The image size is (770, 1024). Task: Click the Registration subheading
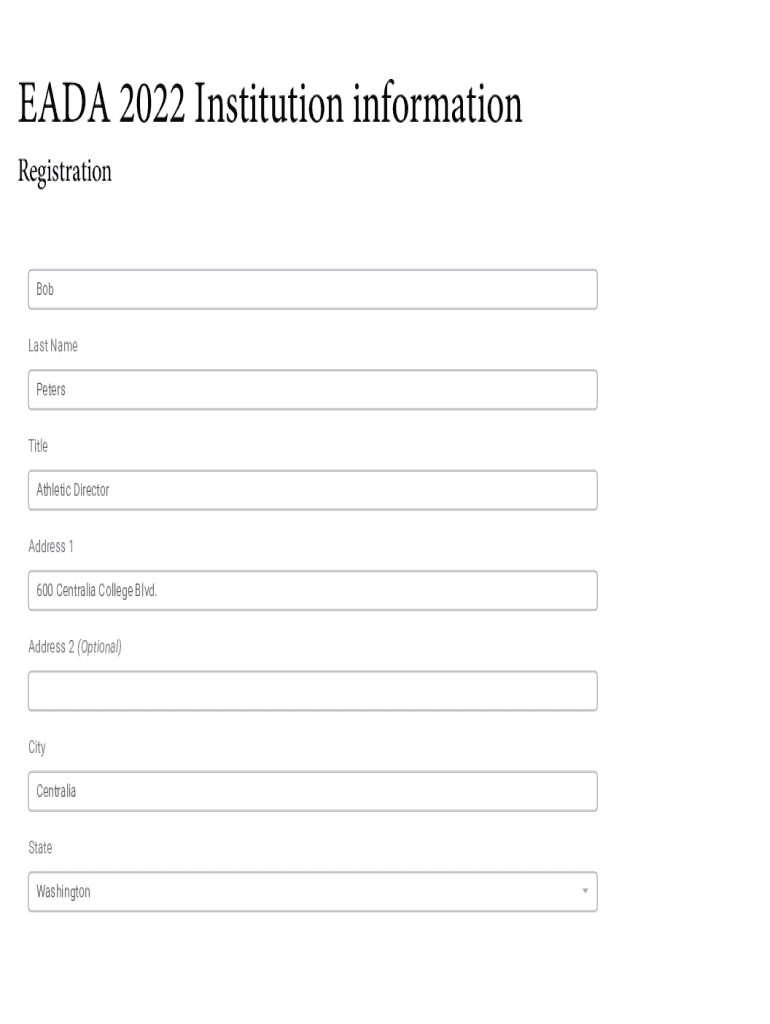click(x=65, y=171)
